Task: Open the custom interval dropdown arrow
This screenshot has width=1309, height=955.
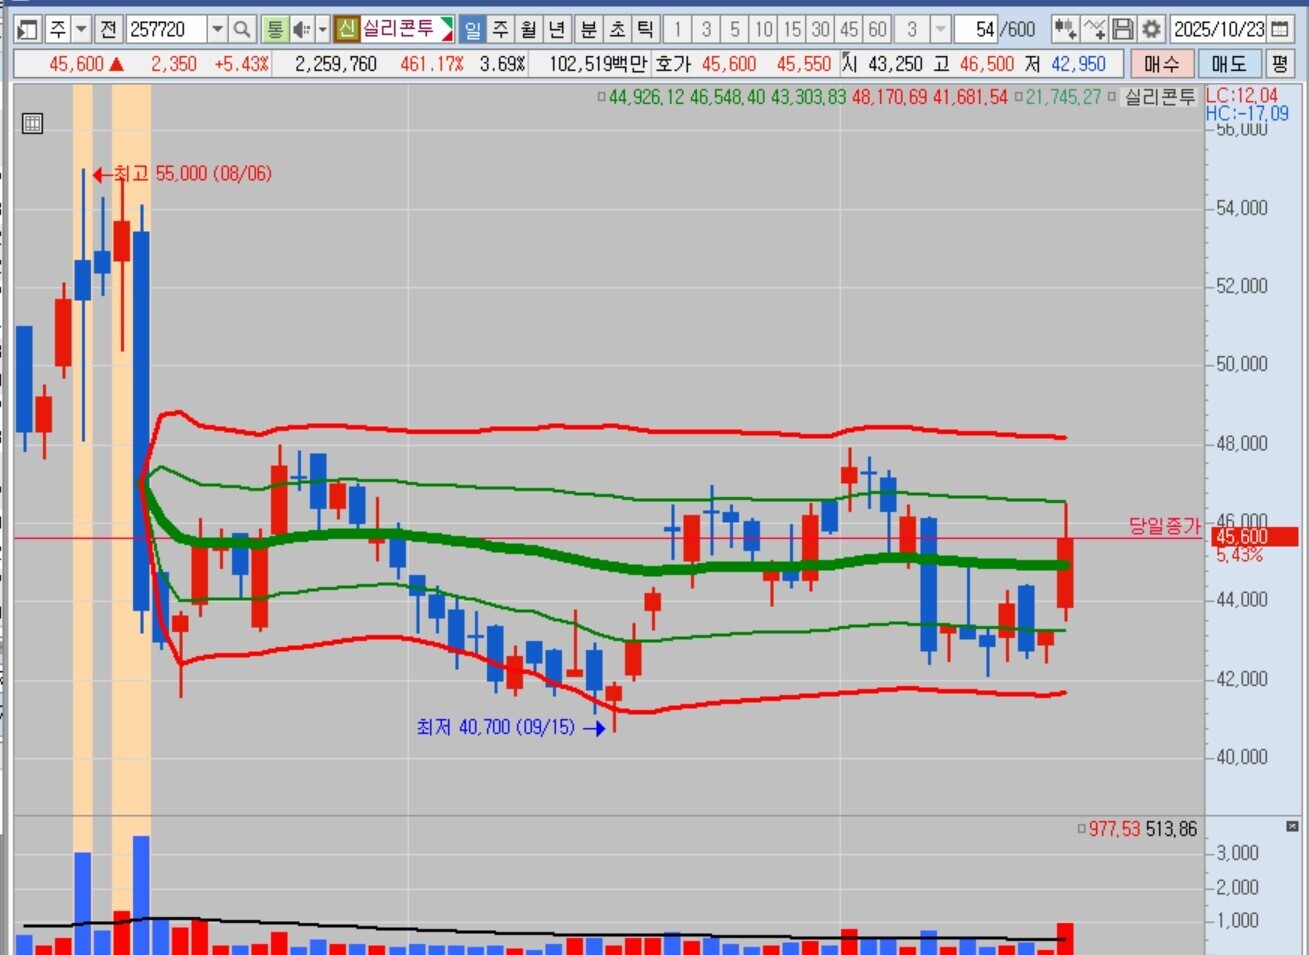Action: [x=940, y=29]
